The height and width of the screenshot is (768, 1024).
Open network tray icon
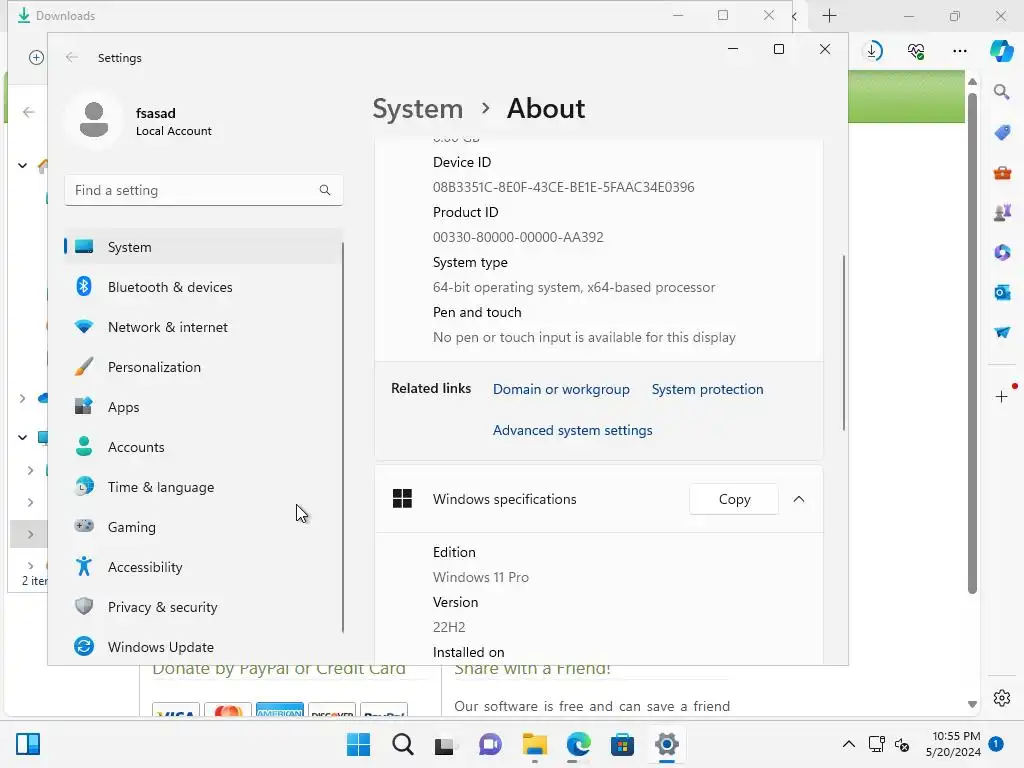[876, 744]
